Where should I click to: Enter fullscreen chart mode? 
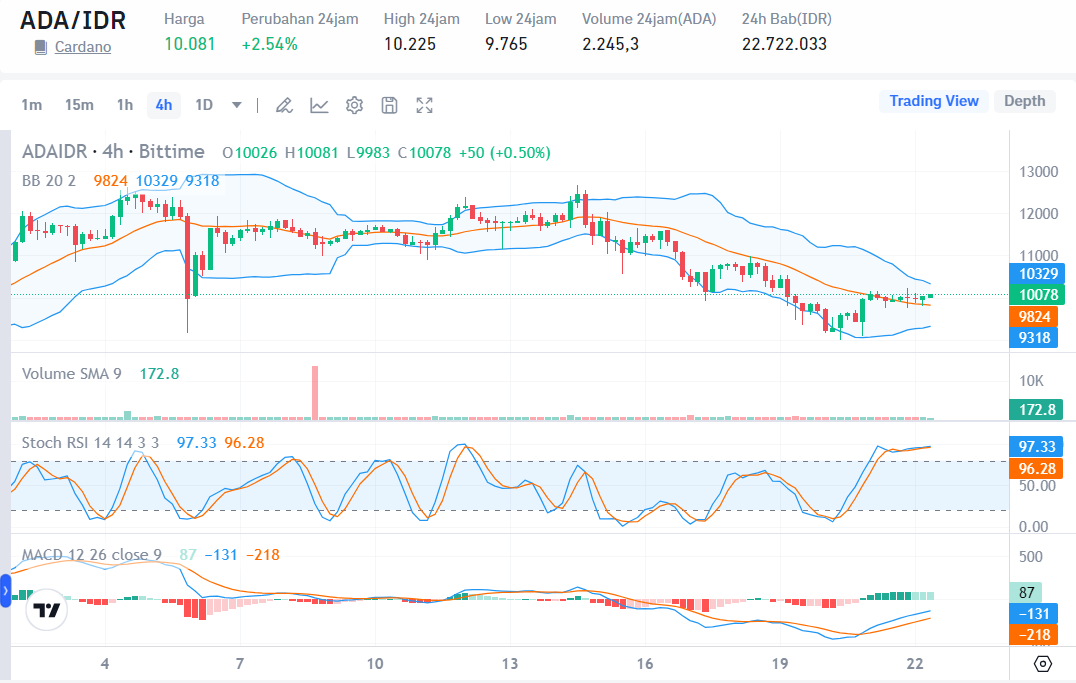424,105
